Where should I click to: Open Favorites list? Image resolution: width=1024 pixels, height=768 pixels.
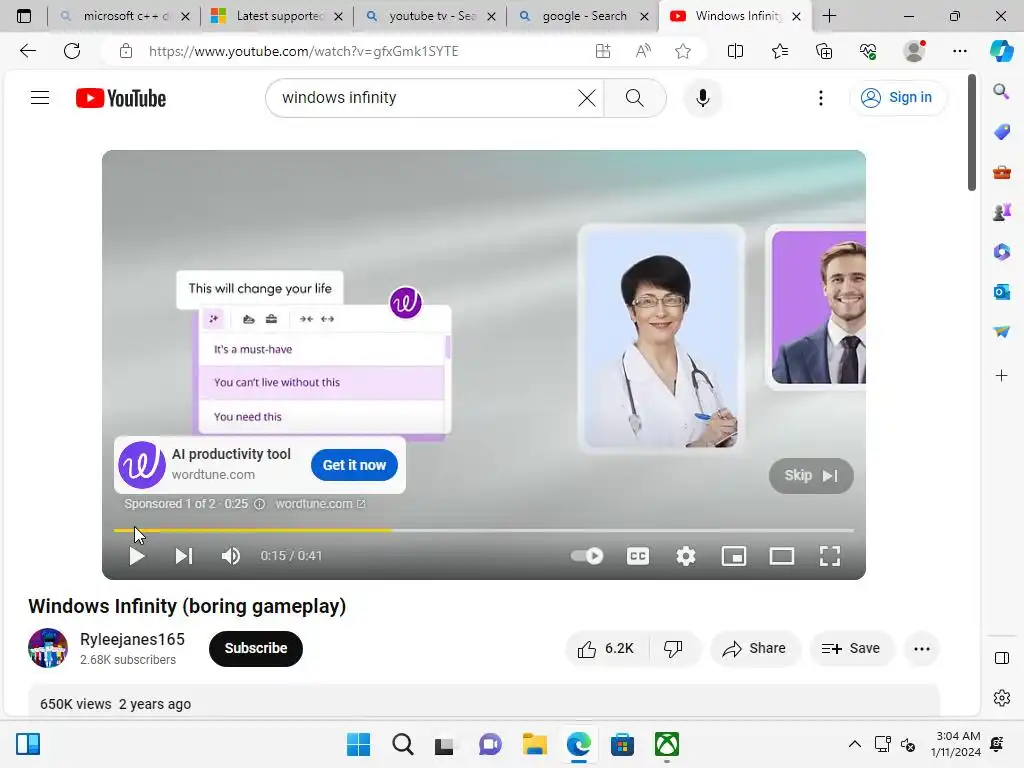pos(780,51)
